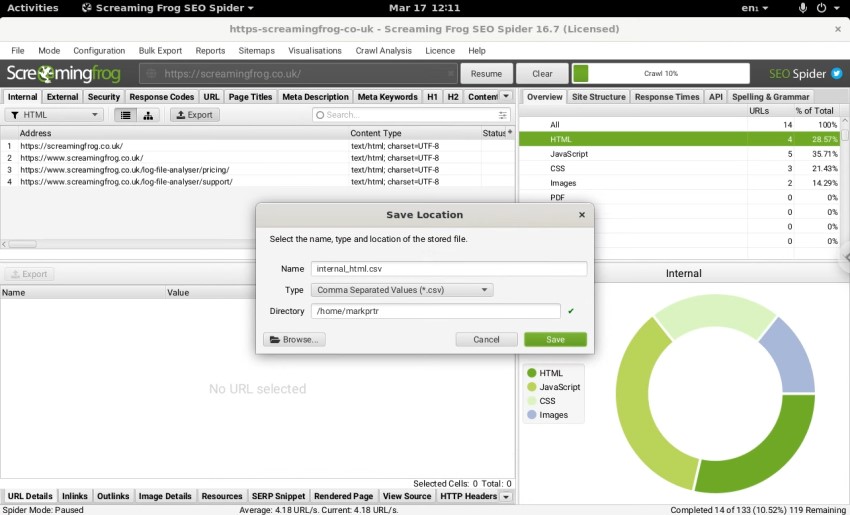Expand the hidden top tabs overflow arrow
The image size is (850, 515).
(506, 97)
